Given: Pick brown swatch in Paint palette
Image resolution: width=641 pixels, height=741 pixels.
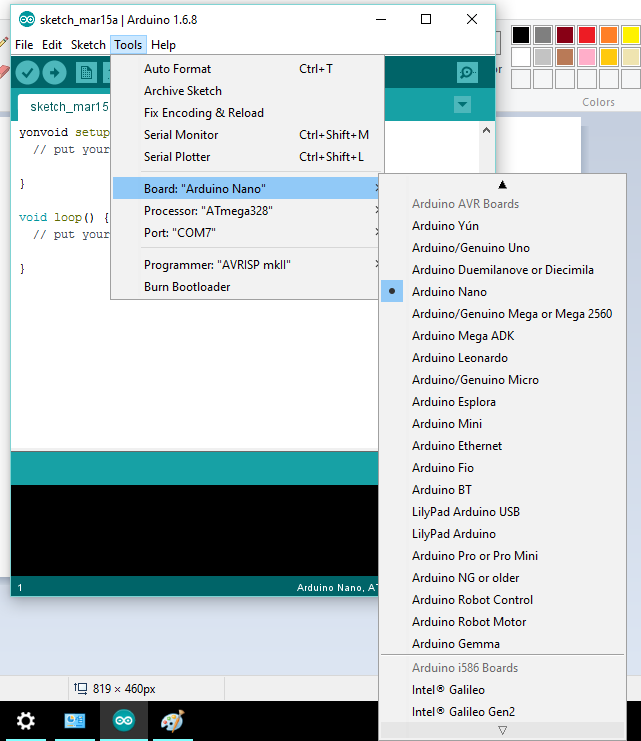Looking at the screenshot, I should tap(565, 57).
